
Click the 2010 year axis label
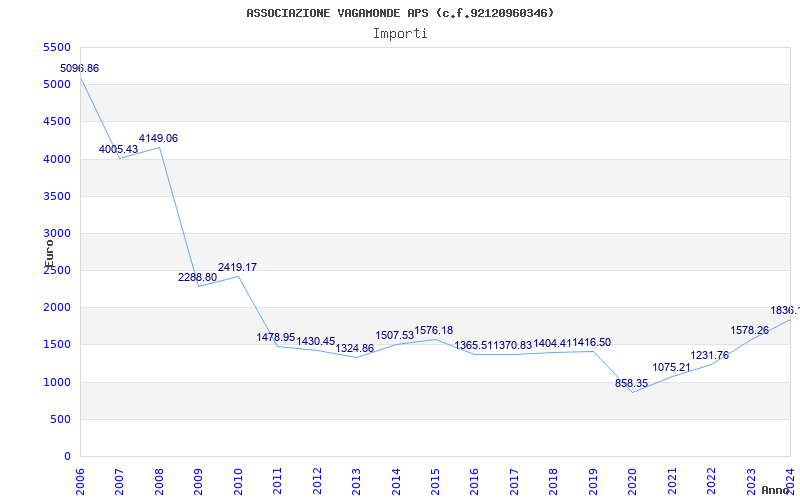[x=238, y=481]
